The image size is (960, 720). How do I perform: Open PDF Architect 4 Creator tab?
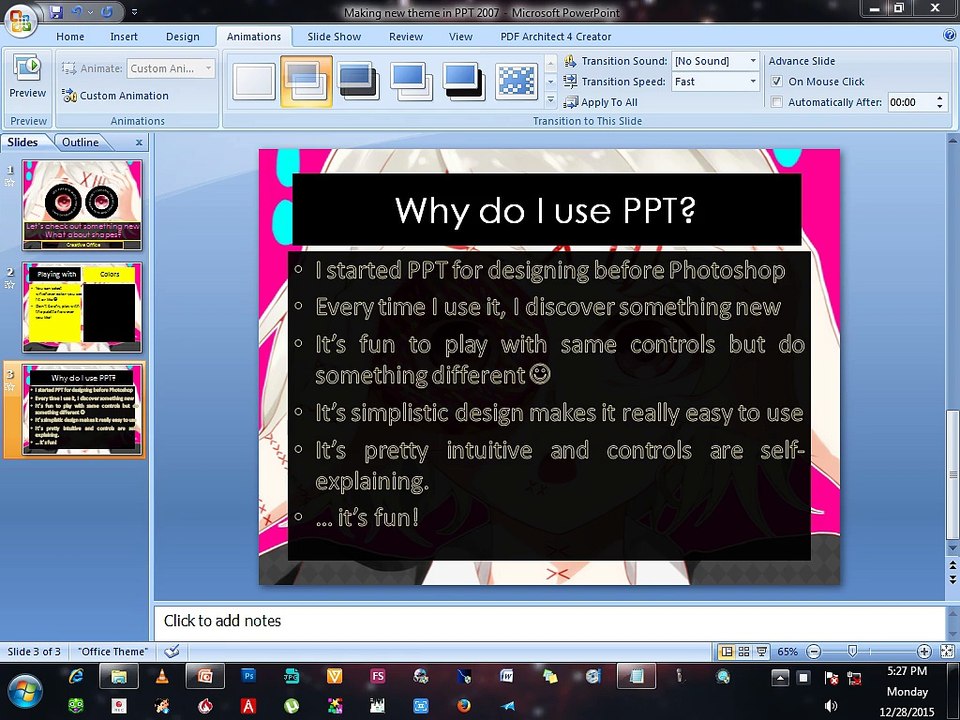[x=556, y=37]
